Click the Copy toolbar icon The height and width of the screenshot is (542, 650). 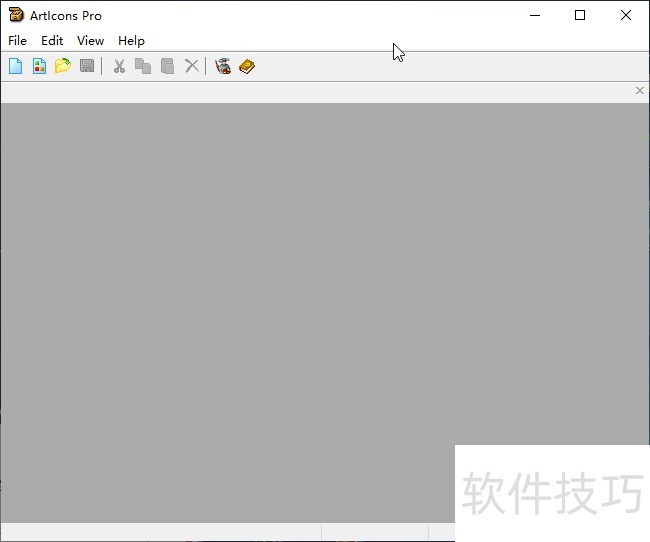[x=143, y=66]
